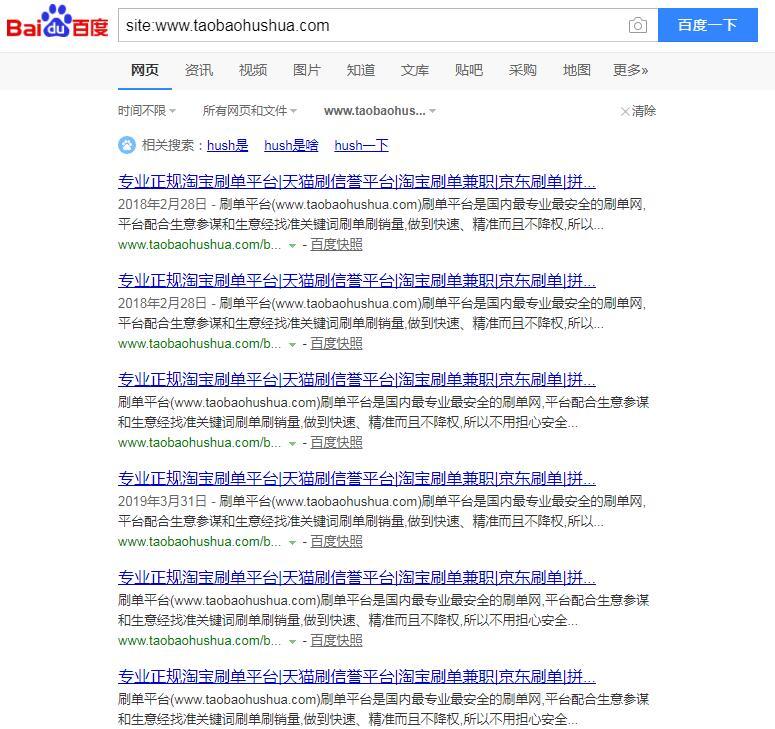Click the green URL below the 2019年3月31日 snippet
The height and width of the screenshot is (729, 775).
tap(199, 542)
